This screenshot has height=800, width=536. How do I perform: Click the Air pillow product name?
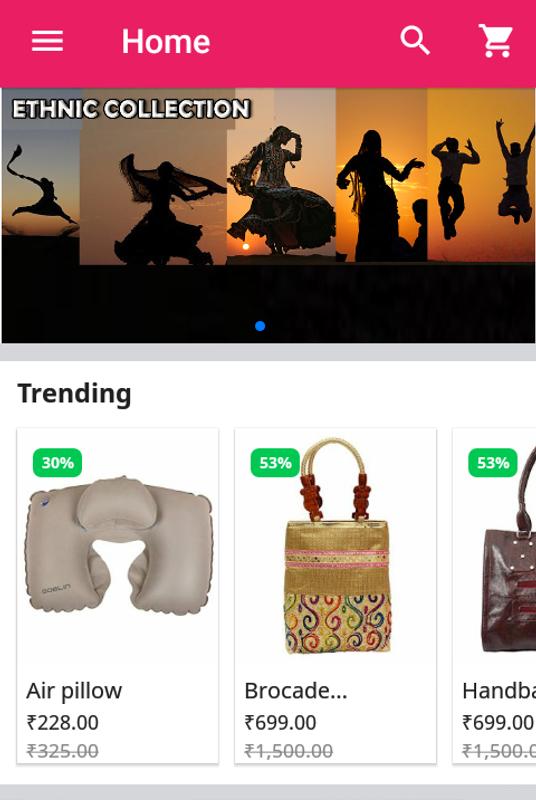tap(74, 691)
